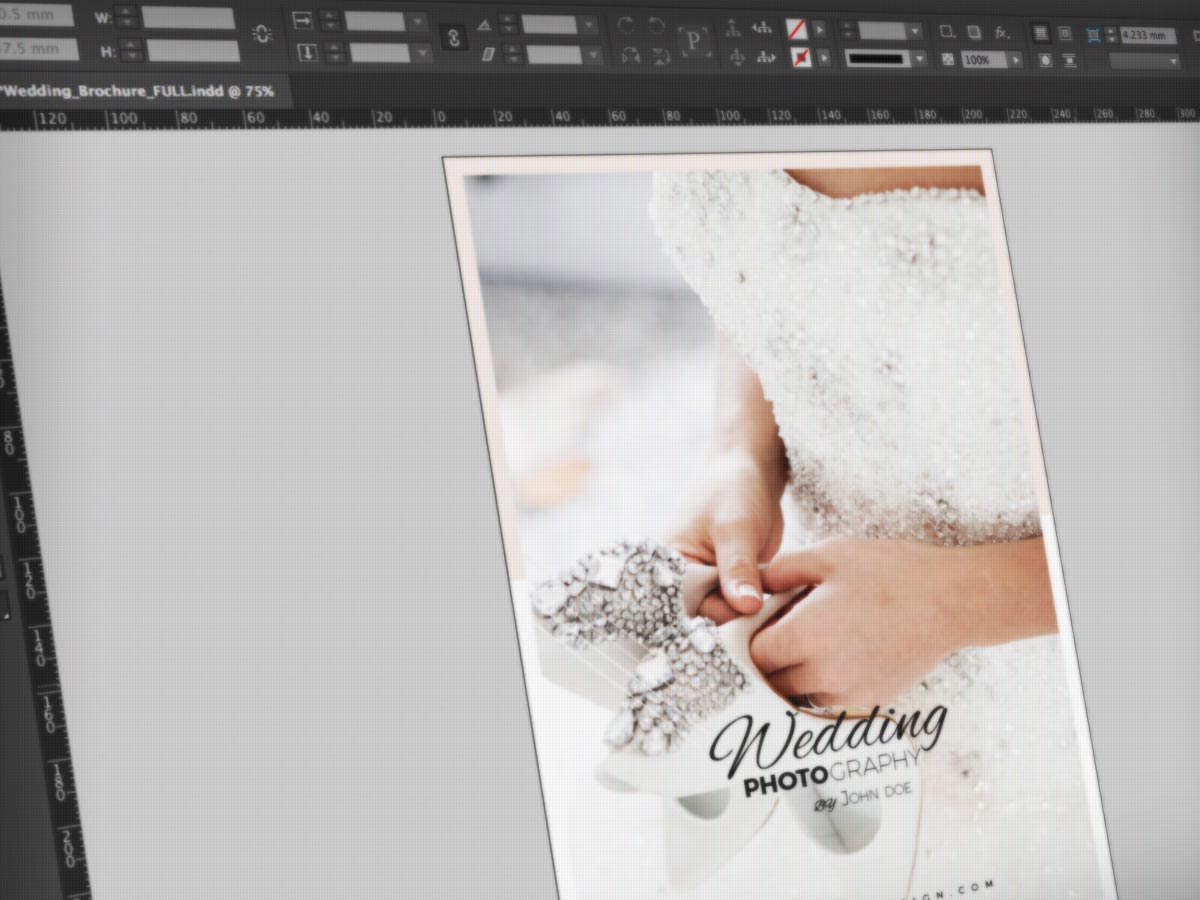
Task: Click the "by John Doe" text on the cover
Action: (865, 798)
